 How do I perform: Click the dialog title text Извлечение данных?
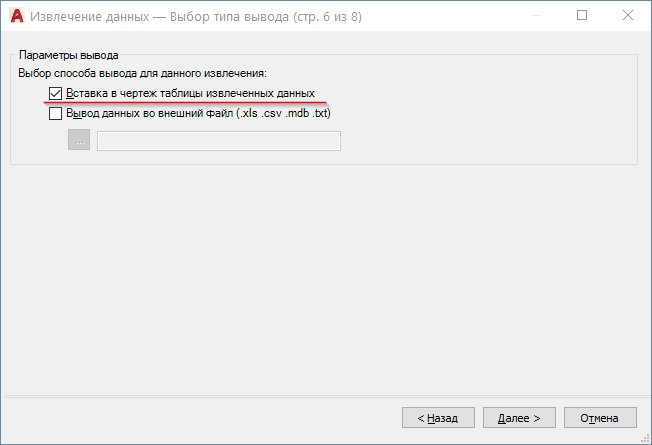tap(89, 17)
